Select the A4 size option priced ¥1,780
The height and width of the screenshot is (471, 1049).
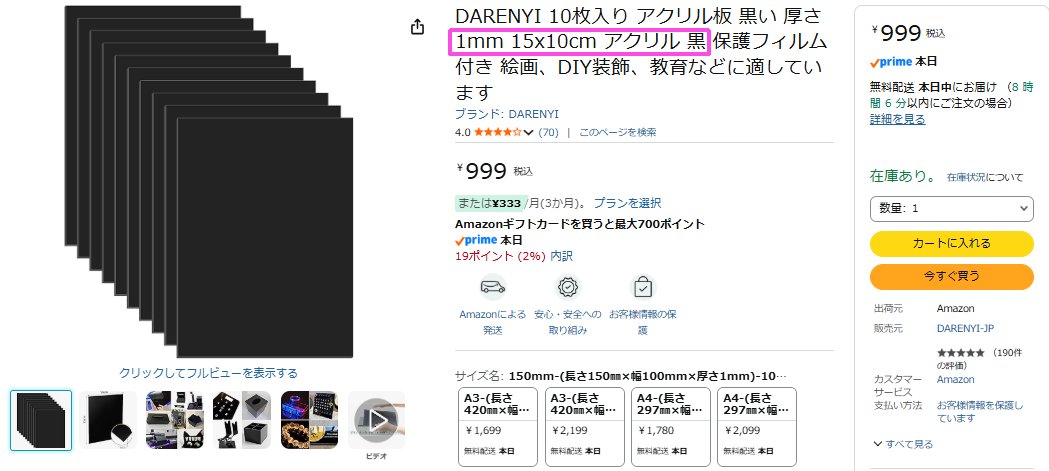click(670, 427)
